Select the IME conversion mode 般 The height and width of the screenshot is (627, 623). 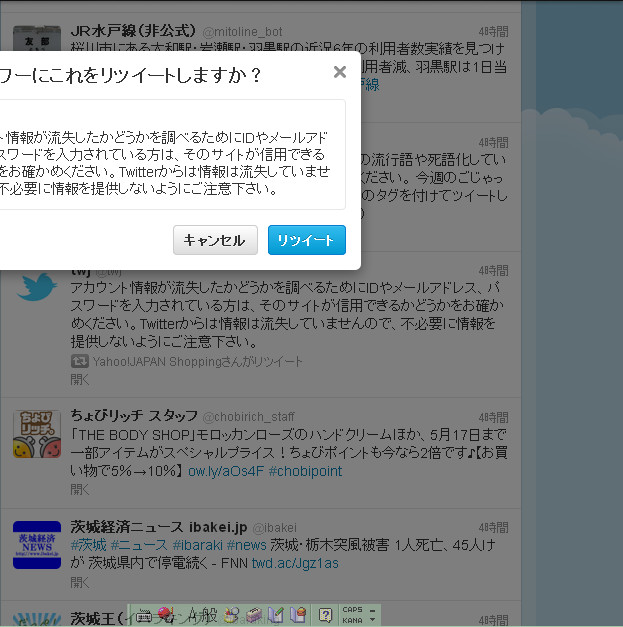[210, 614]
